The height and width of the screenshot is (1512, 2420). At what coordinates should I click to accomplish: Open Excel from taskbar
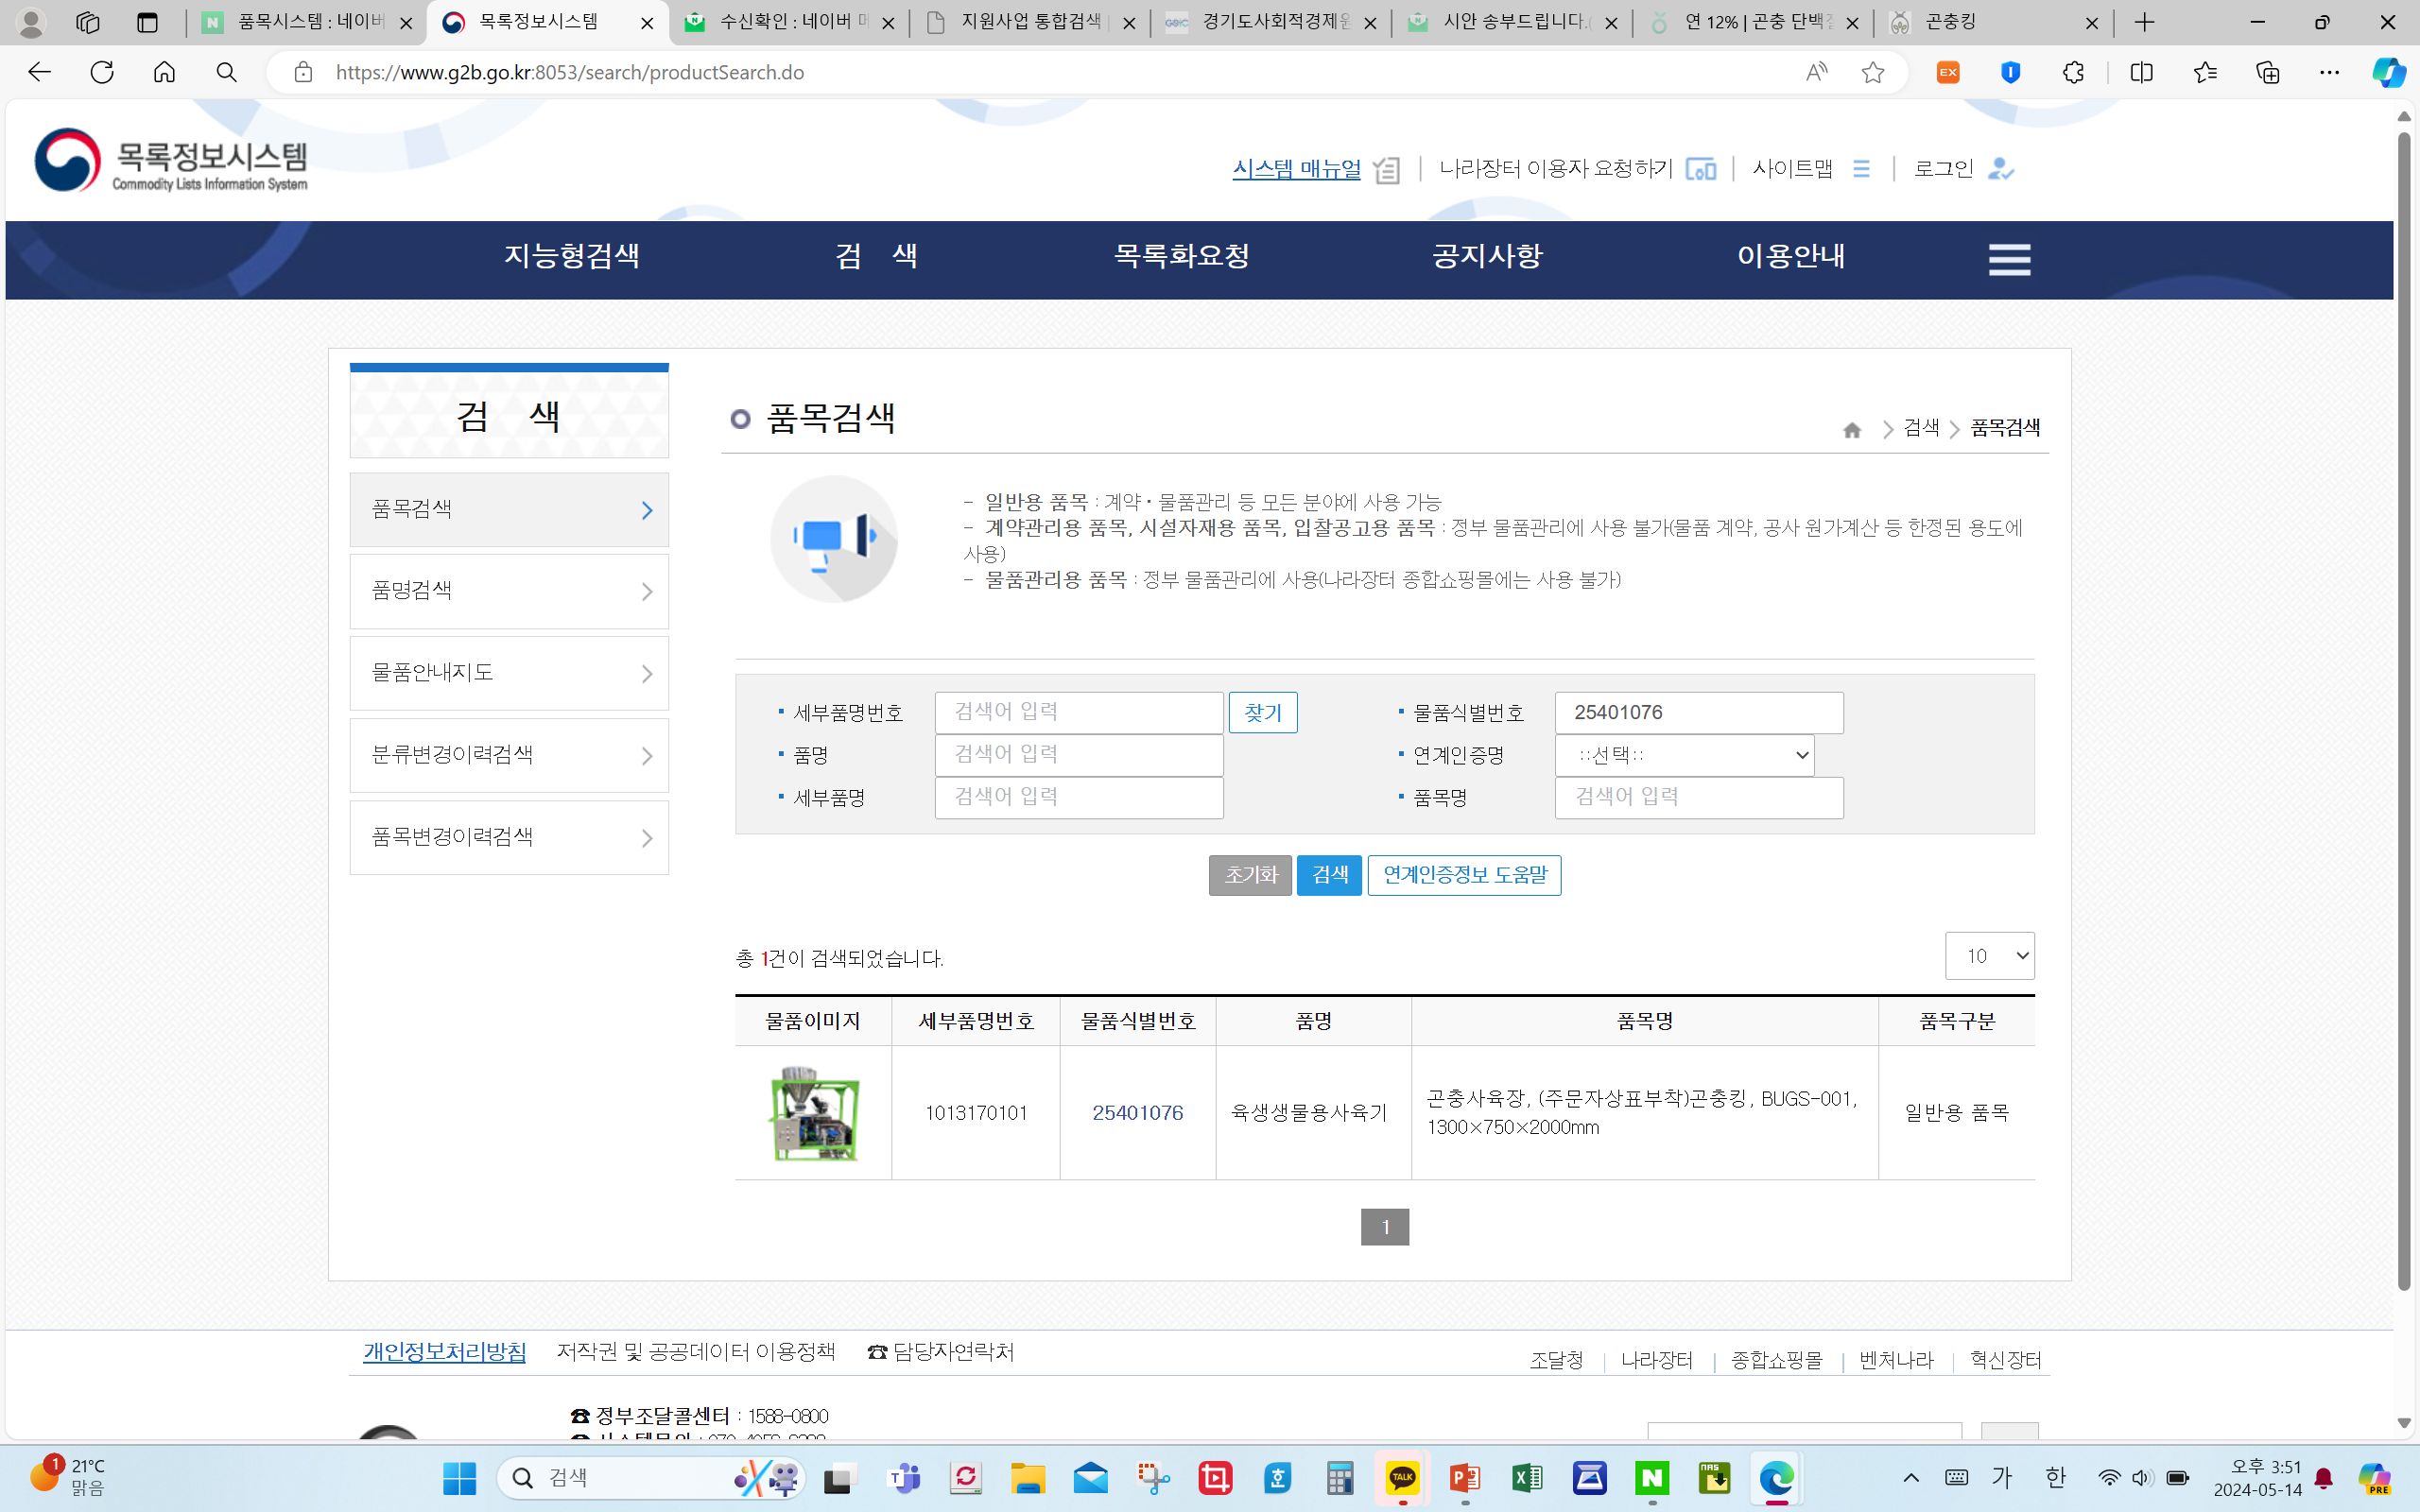point(1527,1478)
